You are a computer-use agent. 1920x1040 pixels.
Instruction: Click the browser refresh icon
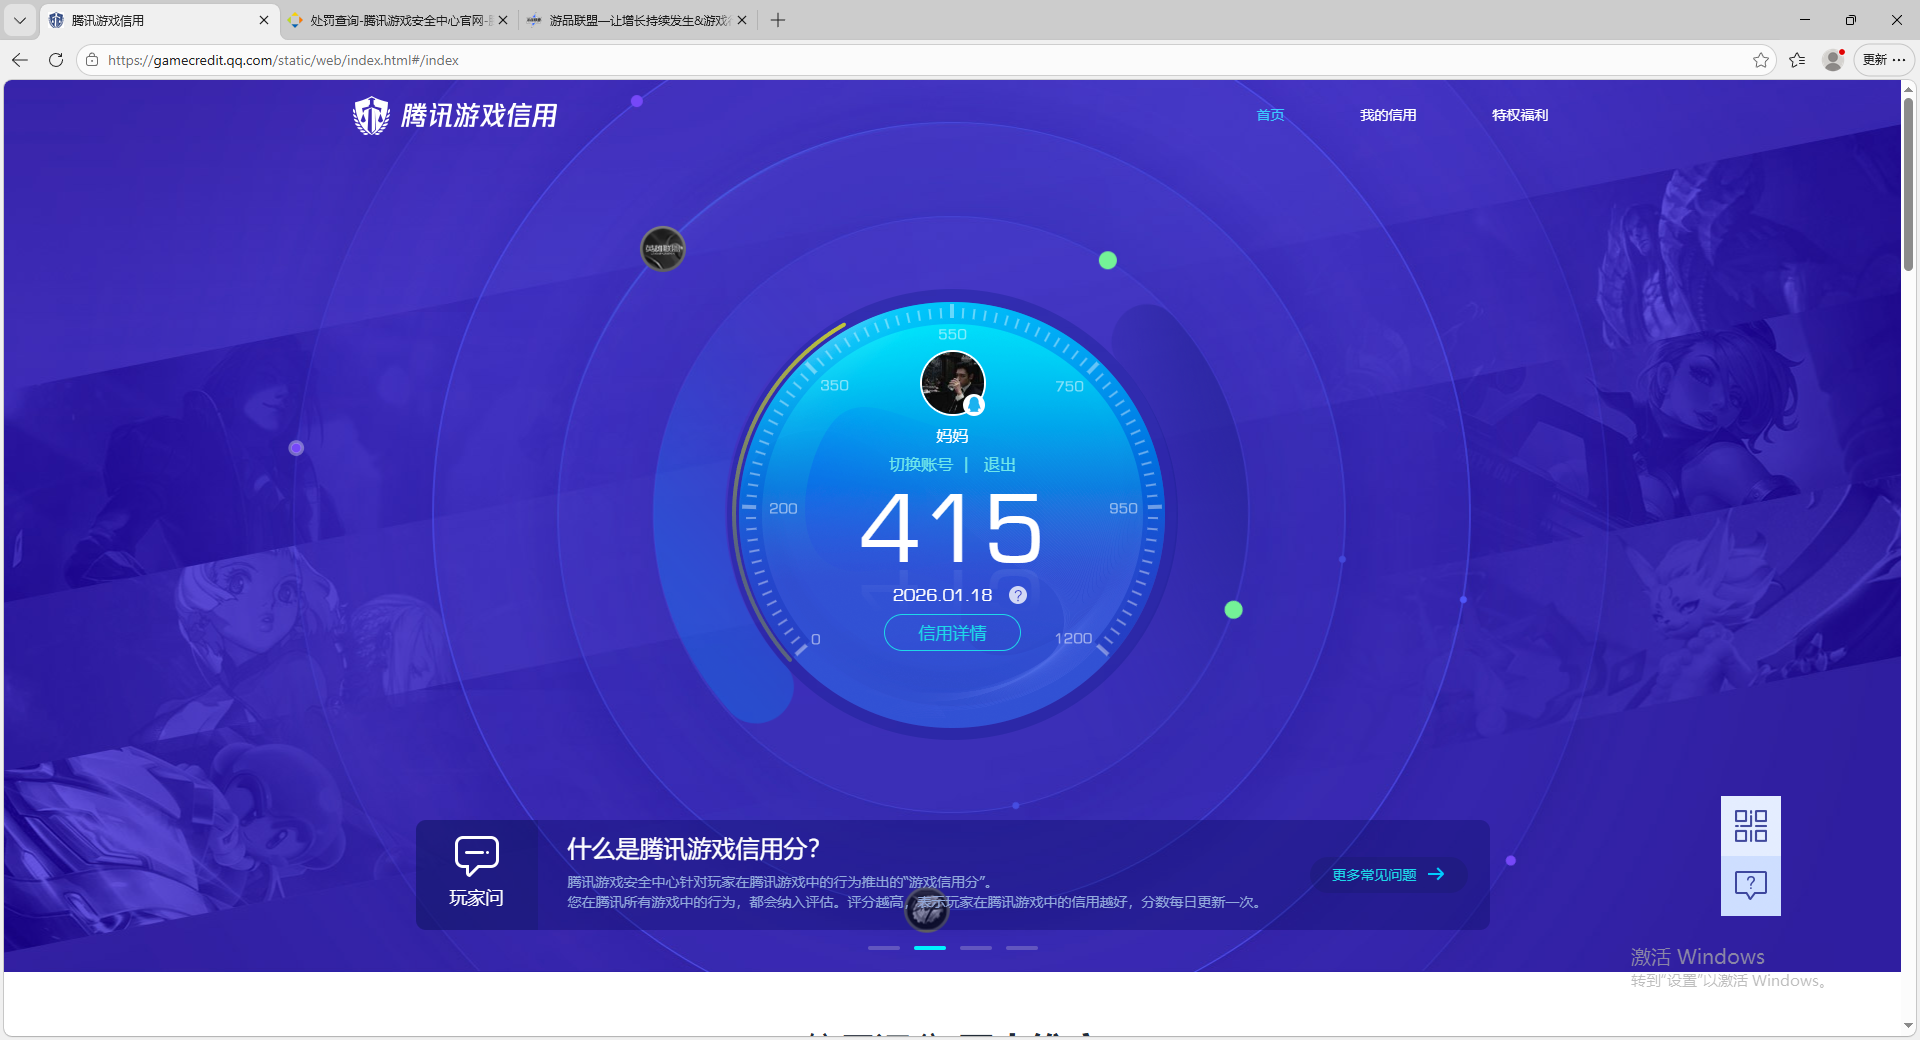pyautogui.click(x=55, y=60)
